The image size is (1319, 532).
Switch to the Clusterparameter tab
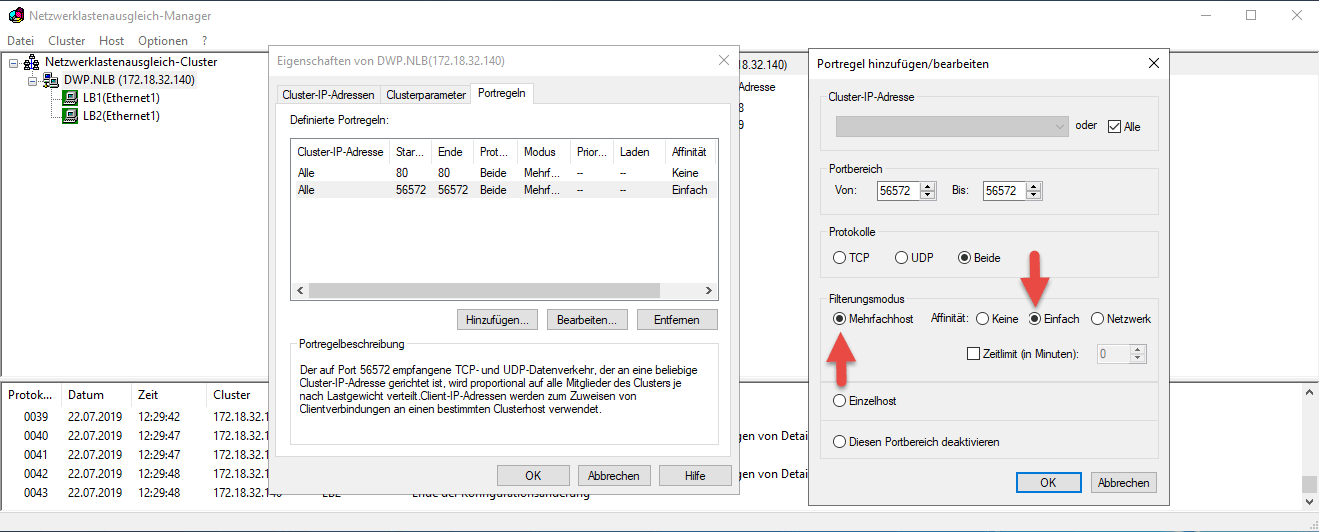tap(426, 95)
